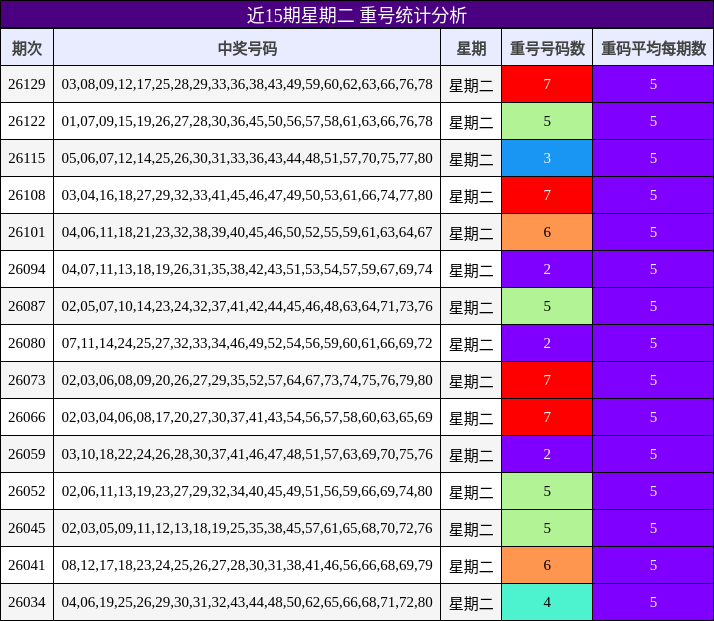Select winning numbers of issue 26115
This screenshot has width=714, height=621.
[x=247, y=158]
